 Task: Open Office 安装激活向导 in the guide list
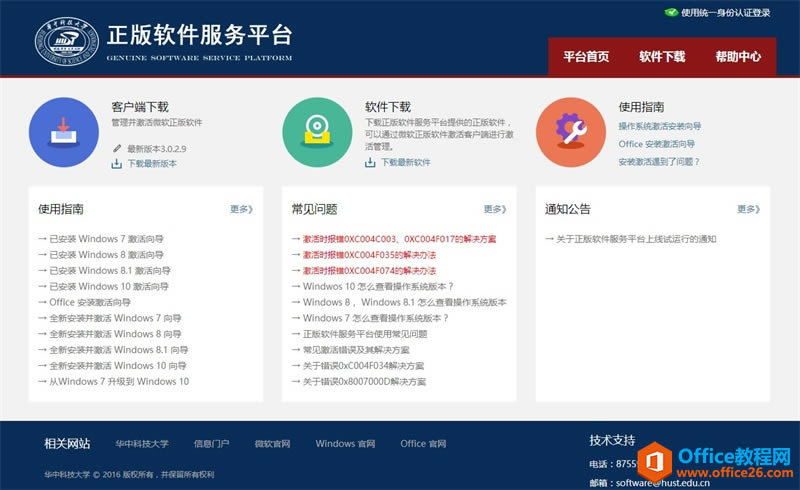point(90,302)
